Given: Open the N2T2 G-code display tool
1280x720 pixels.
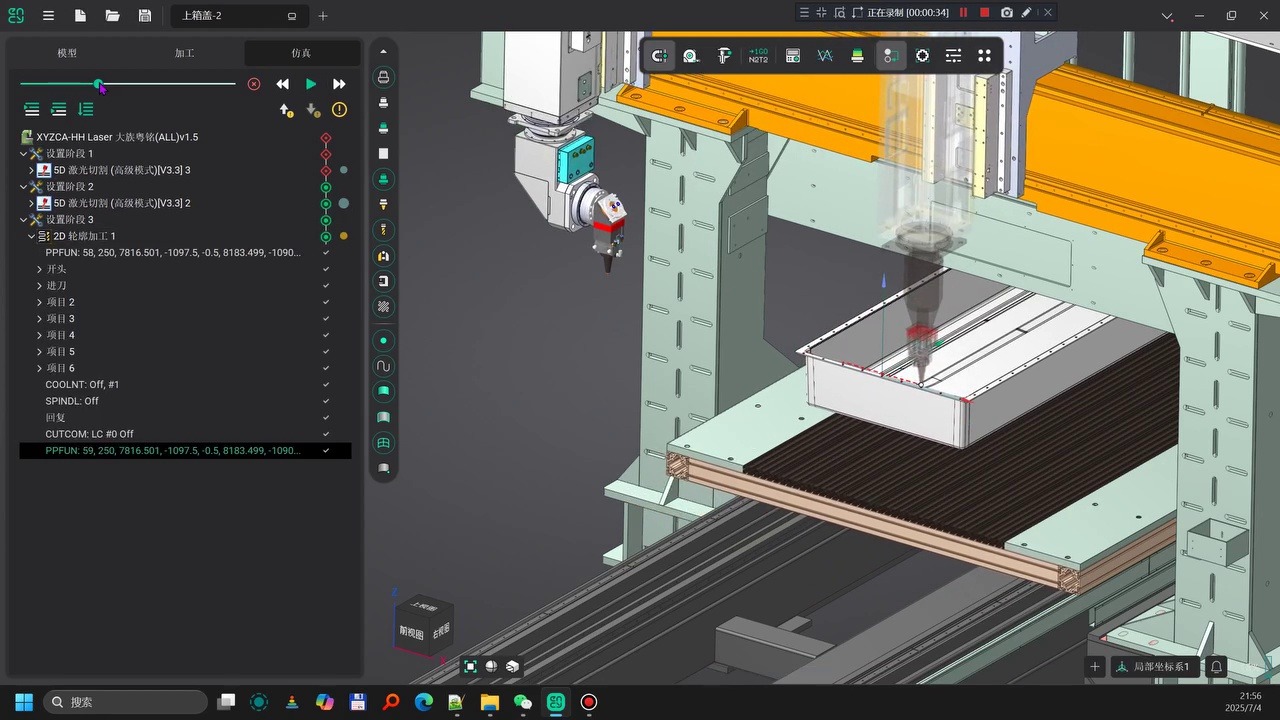Looking at the screenshot, I should 758,56.
